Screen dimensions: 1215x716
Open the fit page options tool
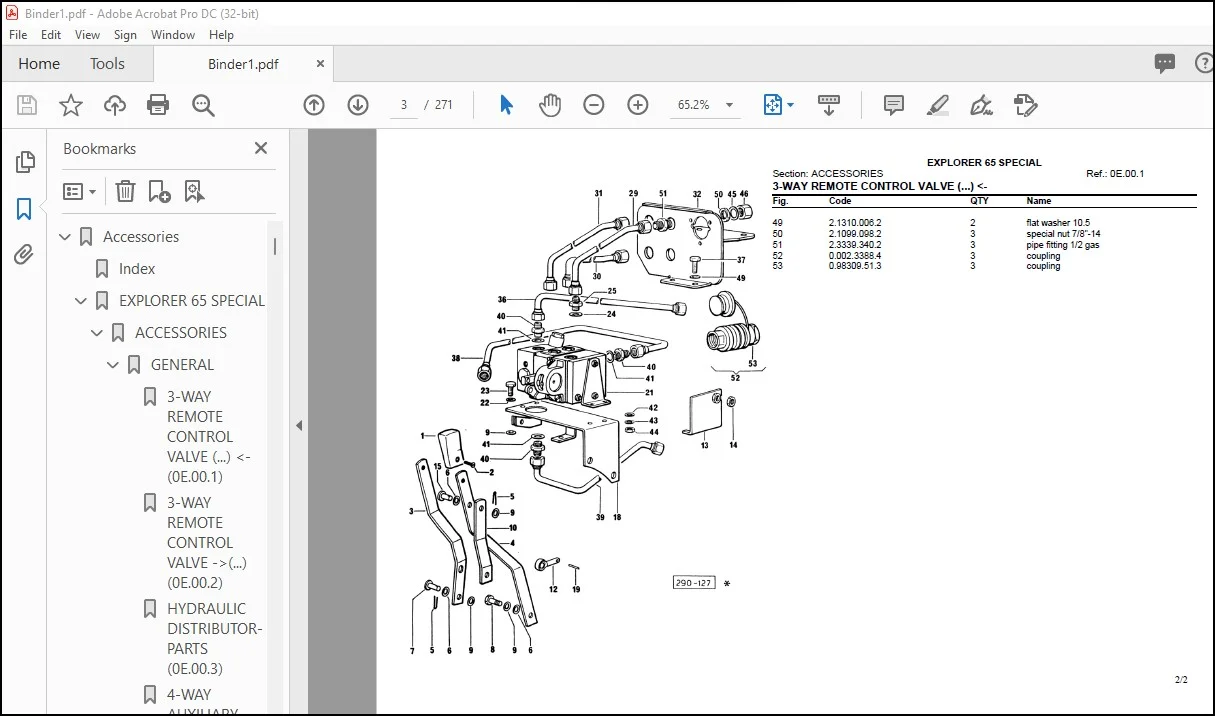[778, 105]
